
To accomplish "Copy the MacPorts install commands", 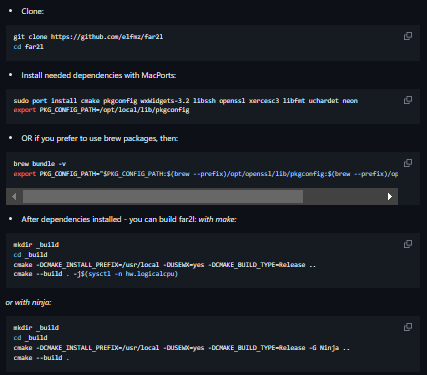I will 408,100.
